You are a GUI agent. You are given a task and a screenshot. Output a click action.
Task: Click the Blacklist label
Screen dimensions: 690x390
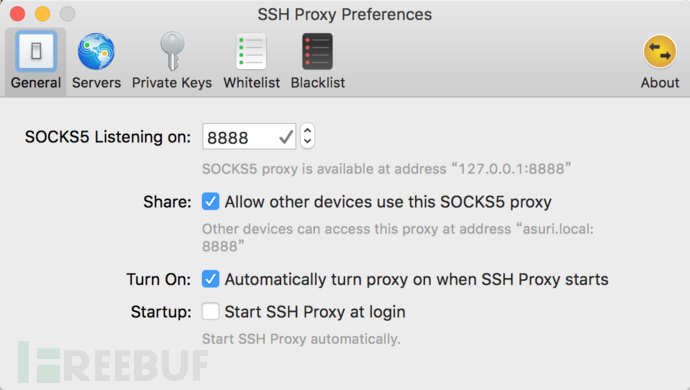318,83
